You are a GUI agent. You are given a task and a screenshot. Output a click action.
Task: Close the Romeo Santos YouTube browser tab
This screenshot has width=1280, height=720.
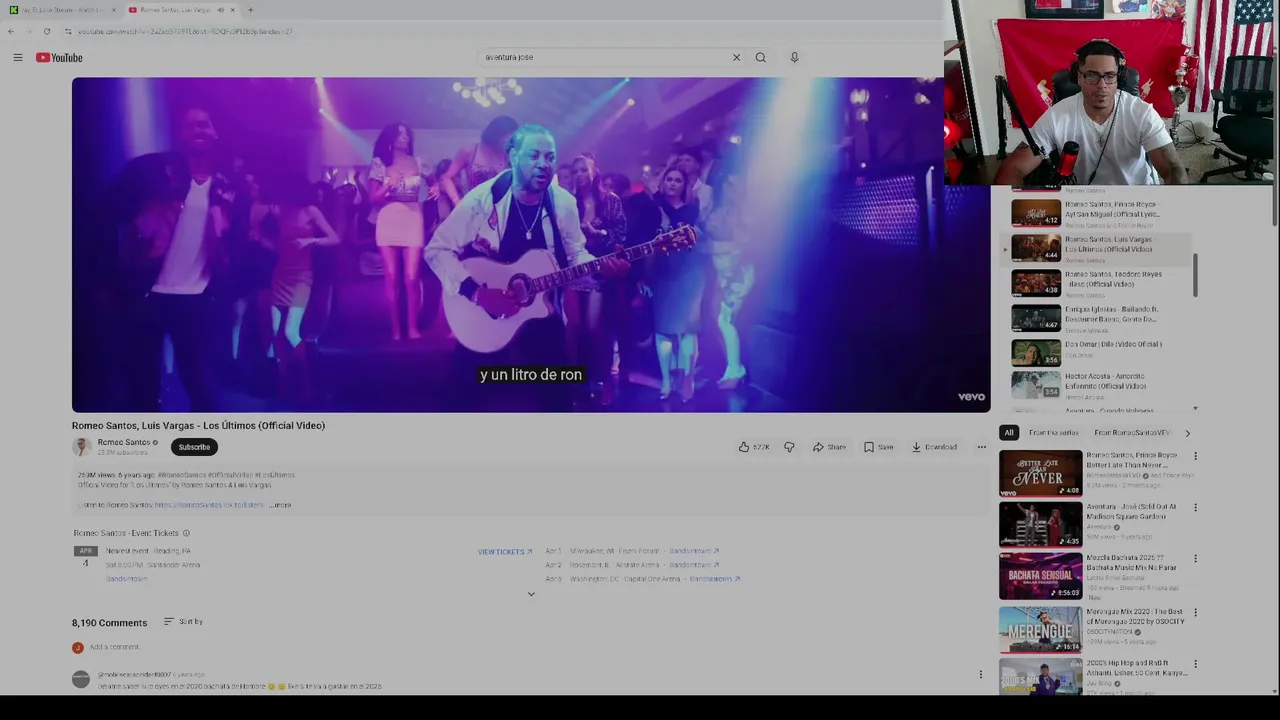click(x=233, y=10)
